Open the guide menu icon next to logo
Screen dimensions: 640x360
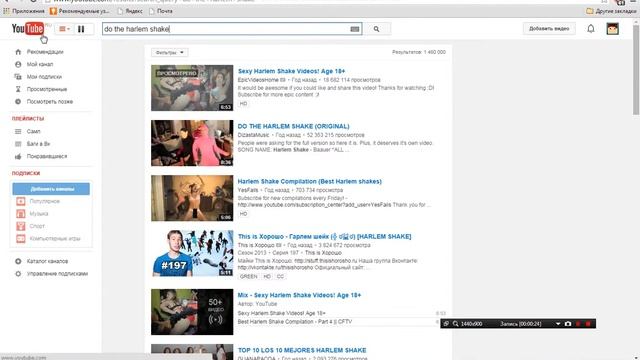tap(64, 29)
